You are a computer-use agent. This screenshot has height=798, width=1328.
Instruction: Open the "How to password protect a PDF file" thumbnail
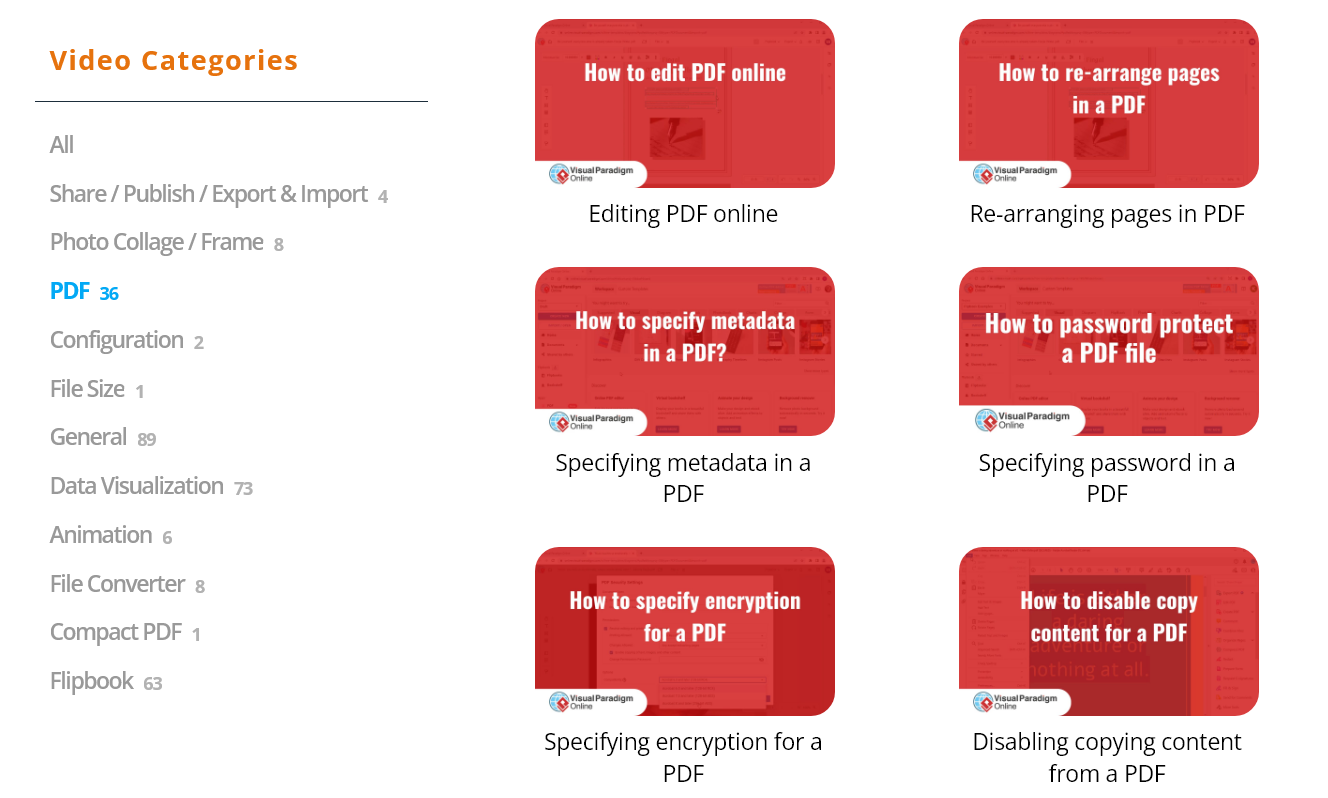pyautogui.click(x=1108, y=351)
